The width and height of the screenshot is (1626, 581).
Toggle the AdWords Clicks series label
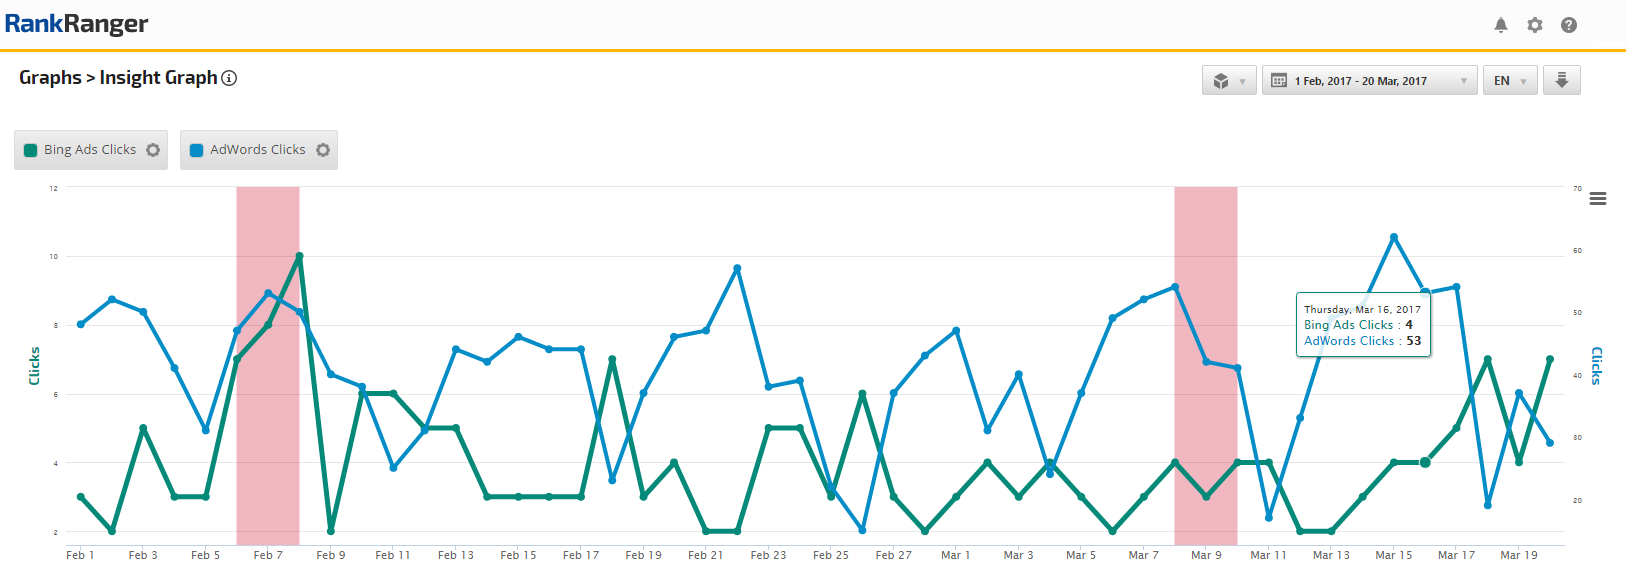pos(258,150)
